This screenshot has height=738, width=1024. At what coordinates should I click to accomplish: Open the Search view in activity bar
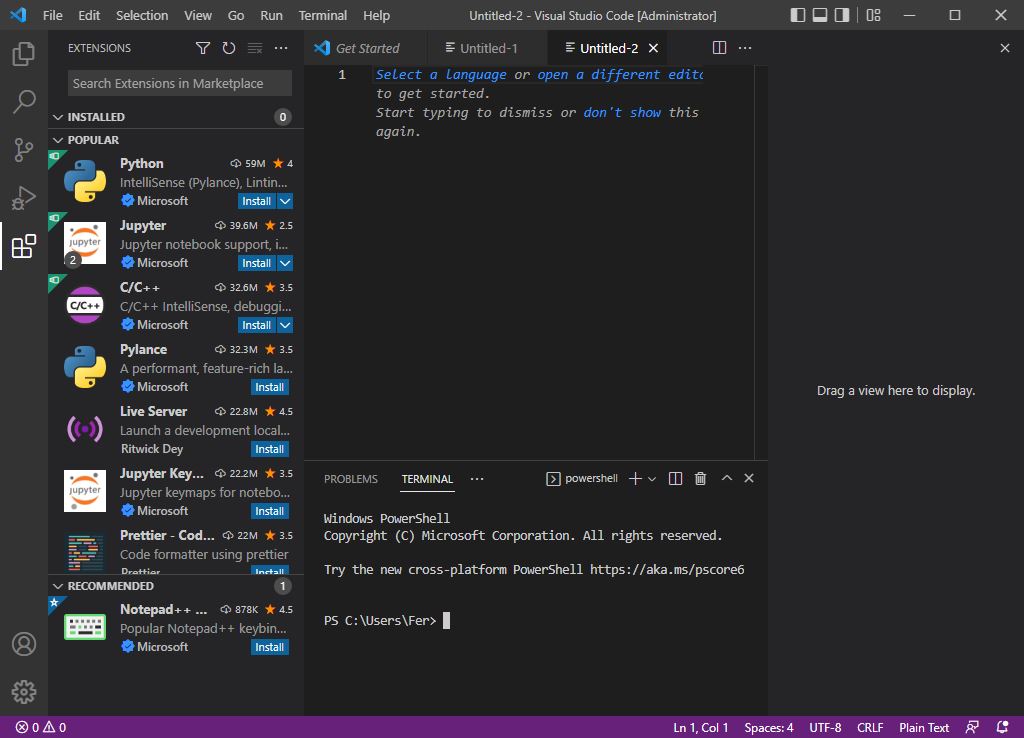(24, 101)
